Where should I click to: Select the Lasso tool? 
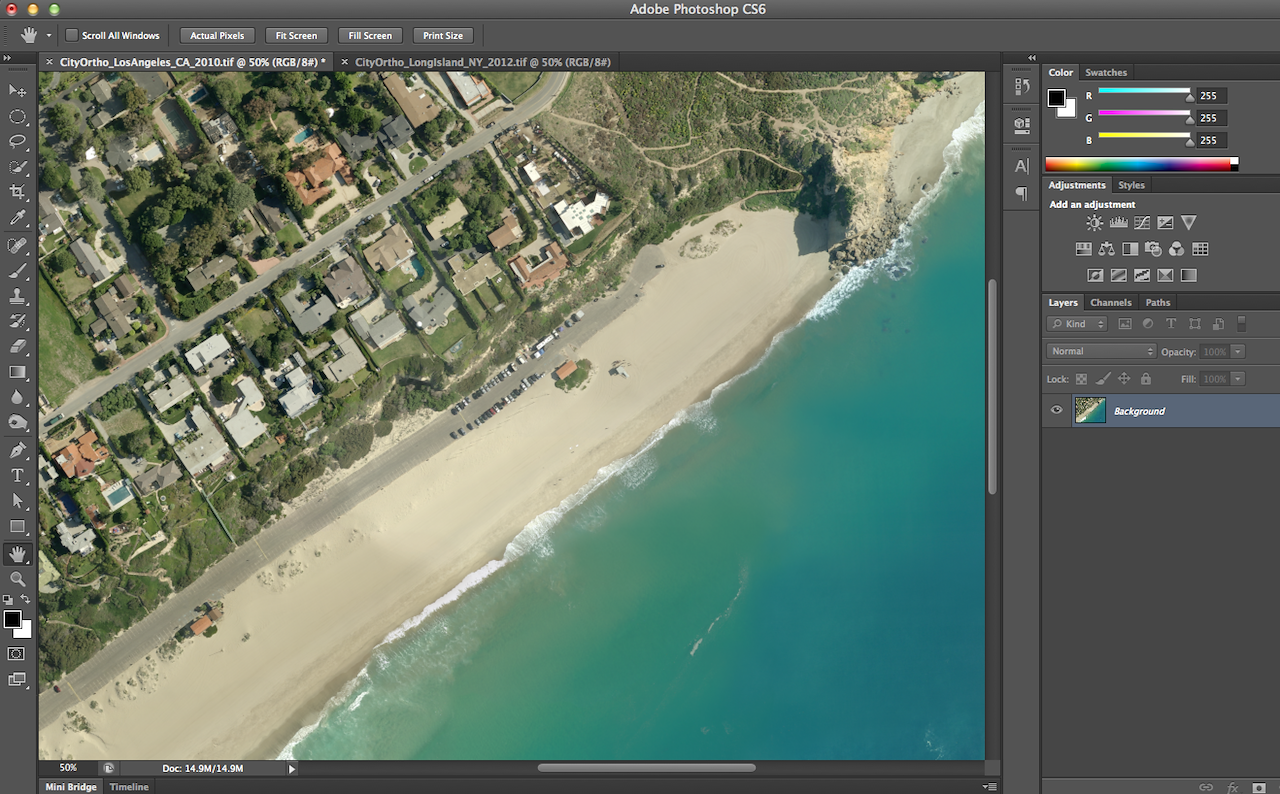[17, 142]
